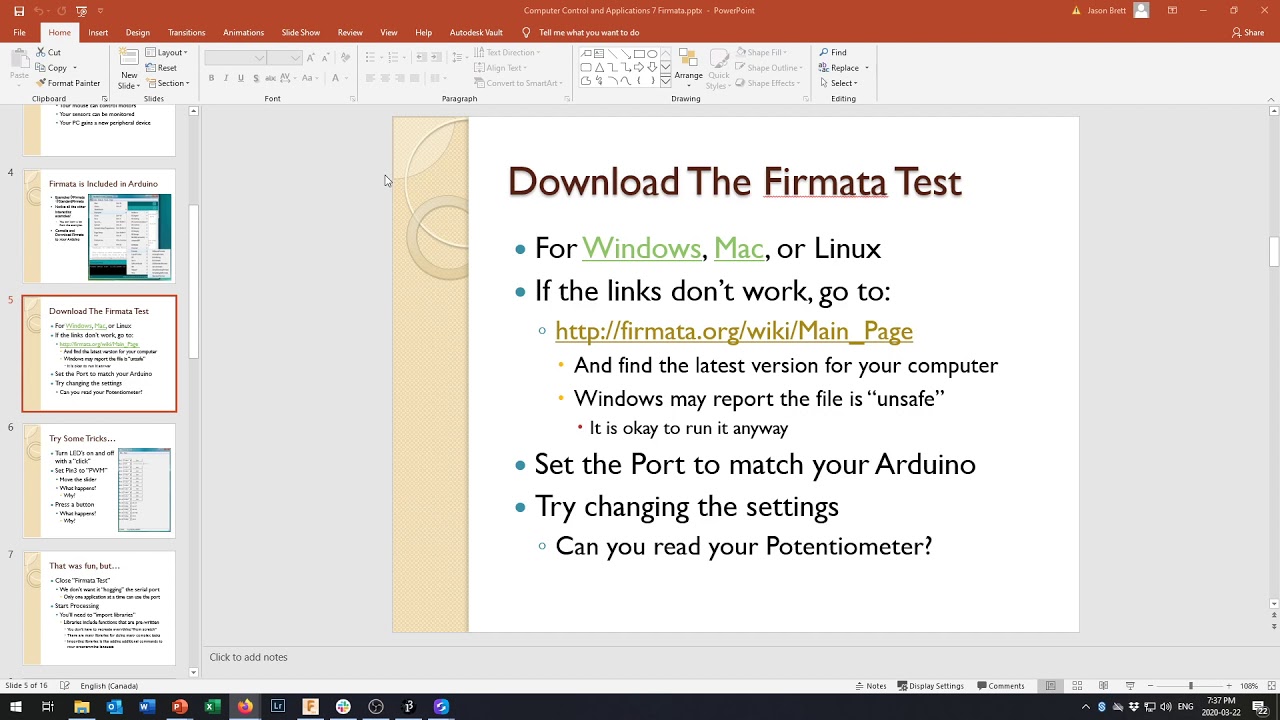The height and width of the screenshot is (720, 1280).
Task: Open the Autodesk Vault tab
Action: (x=476, y=32)
